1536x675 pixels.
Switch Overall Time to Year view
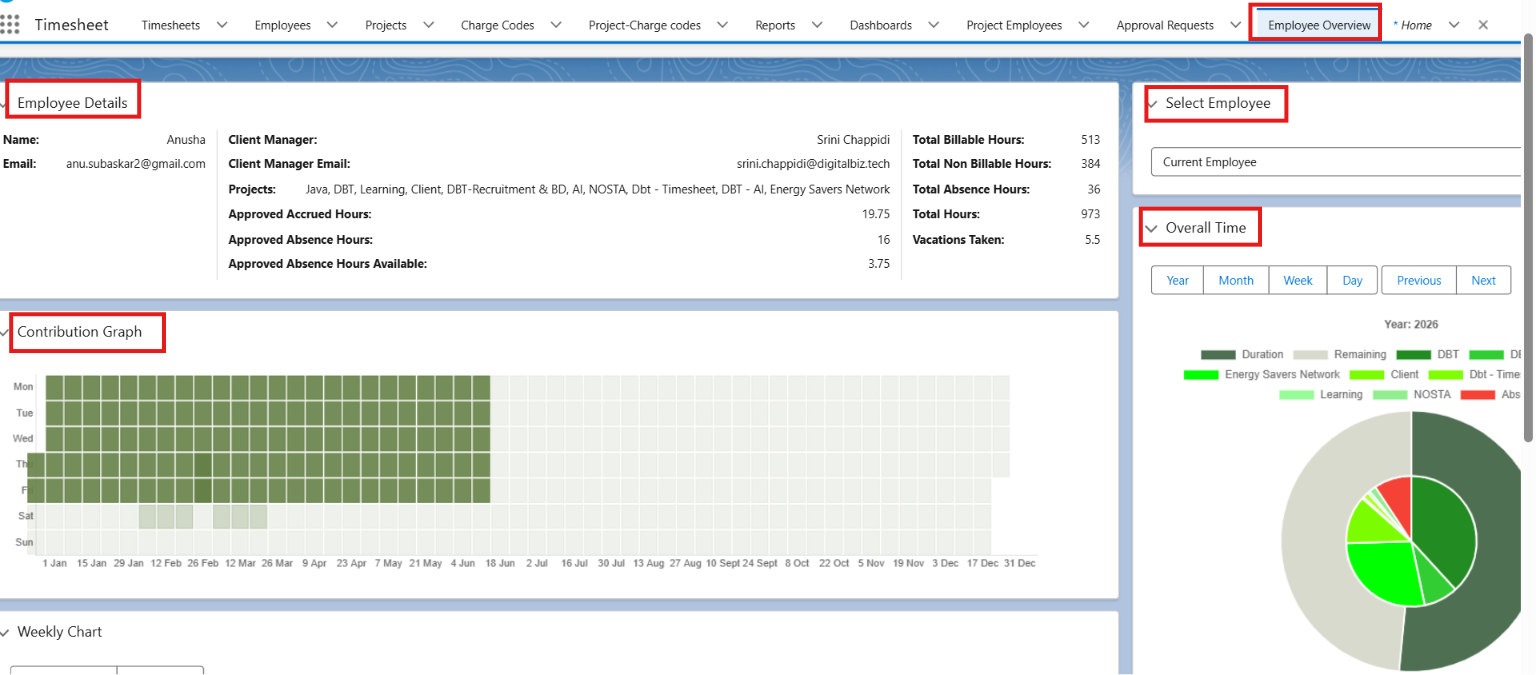pyautogui.click(x=1177, y=280)
